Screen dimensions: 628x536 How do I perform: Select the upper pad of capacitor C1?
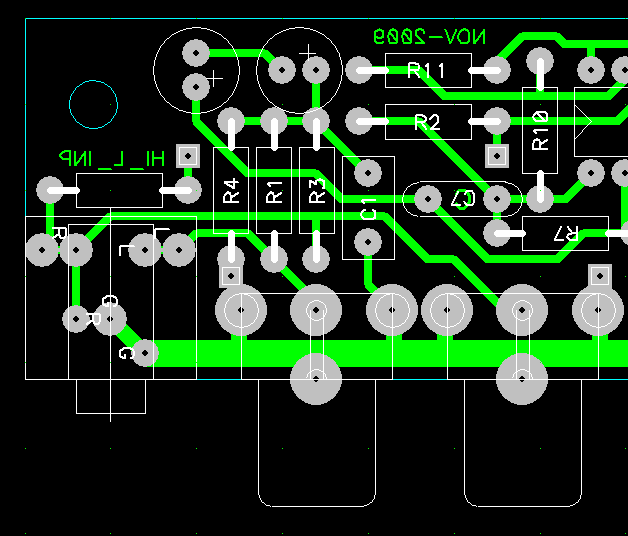point(368,173)
